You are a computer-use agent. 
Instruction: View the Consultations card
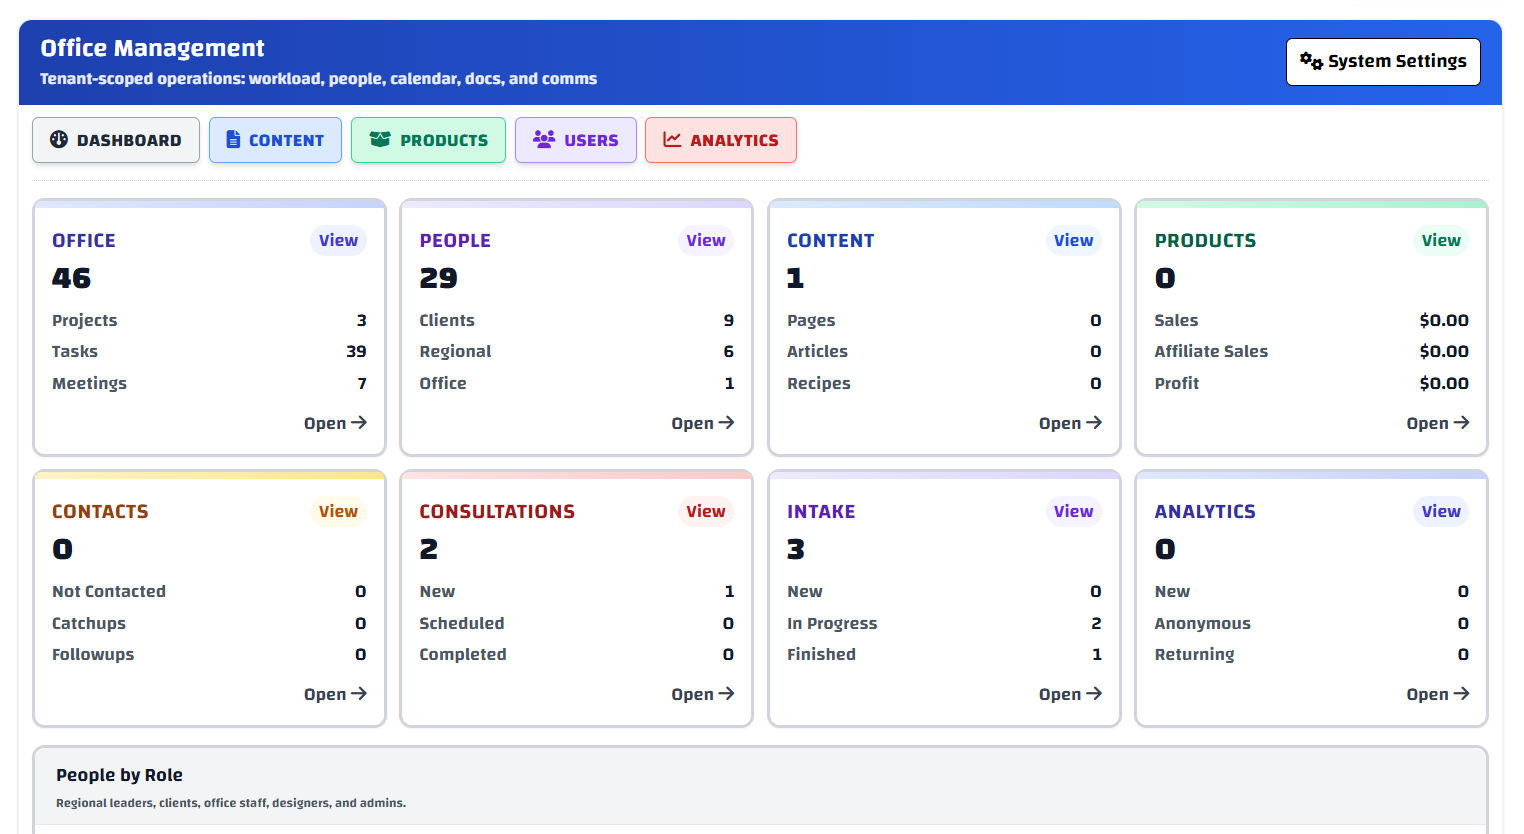705,511
